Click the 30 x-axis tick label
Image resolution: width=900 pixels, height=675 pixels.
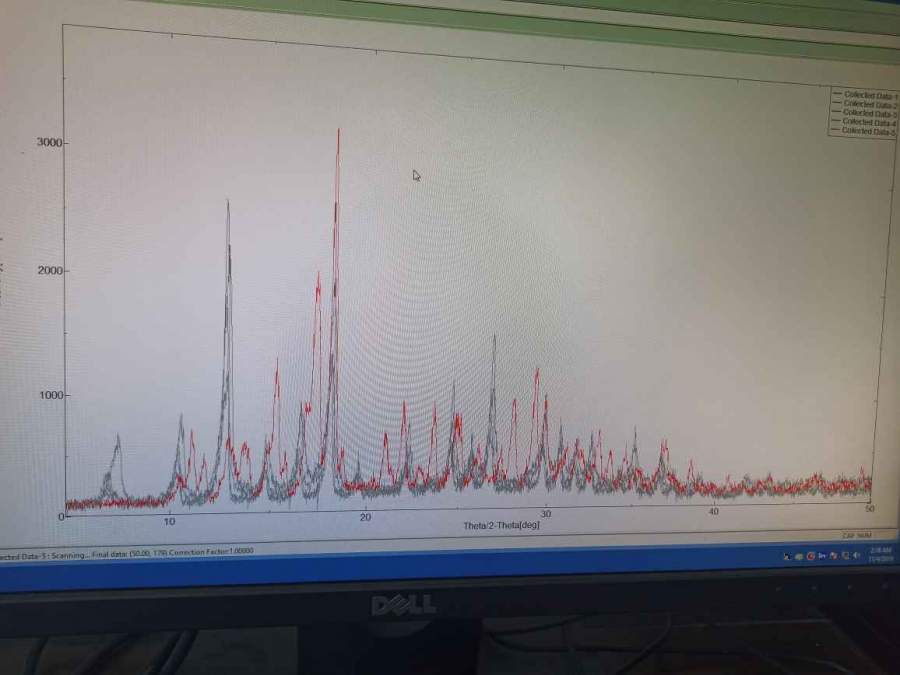pyautogui.click(x=546, y=514)
